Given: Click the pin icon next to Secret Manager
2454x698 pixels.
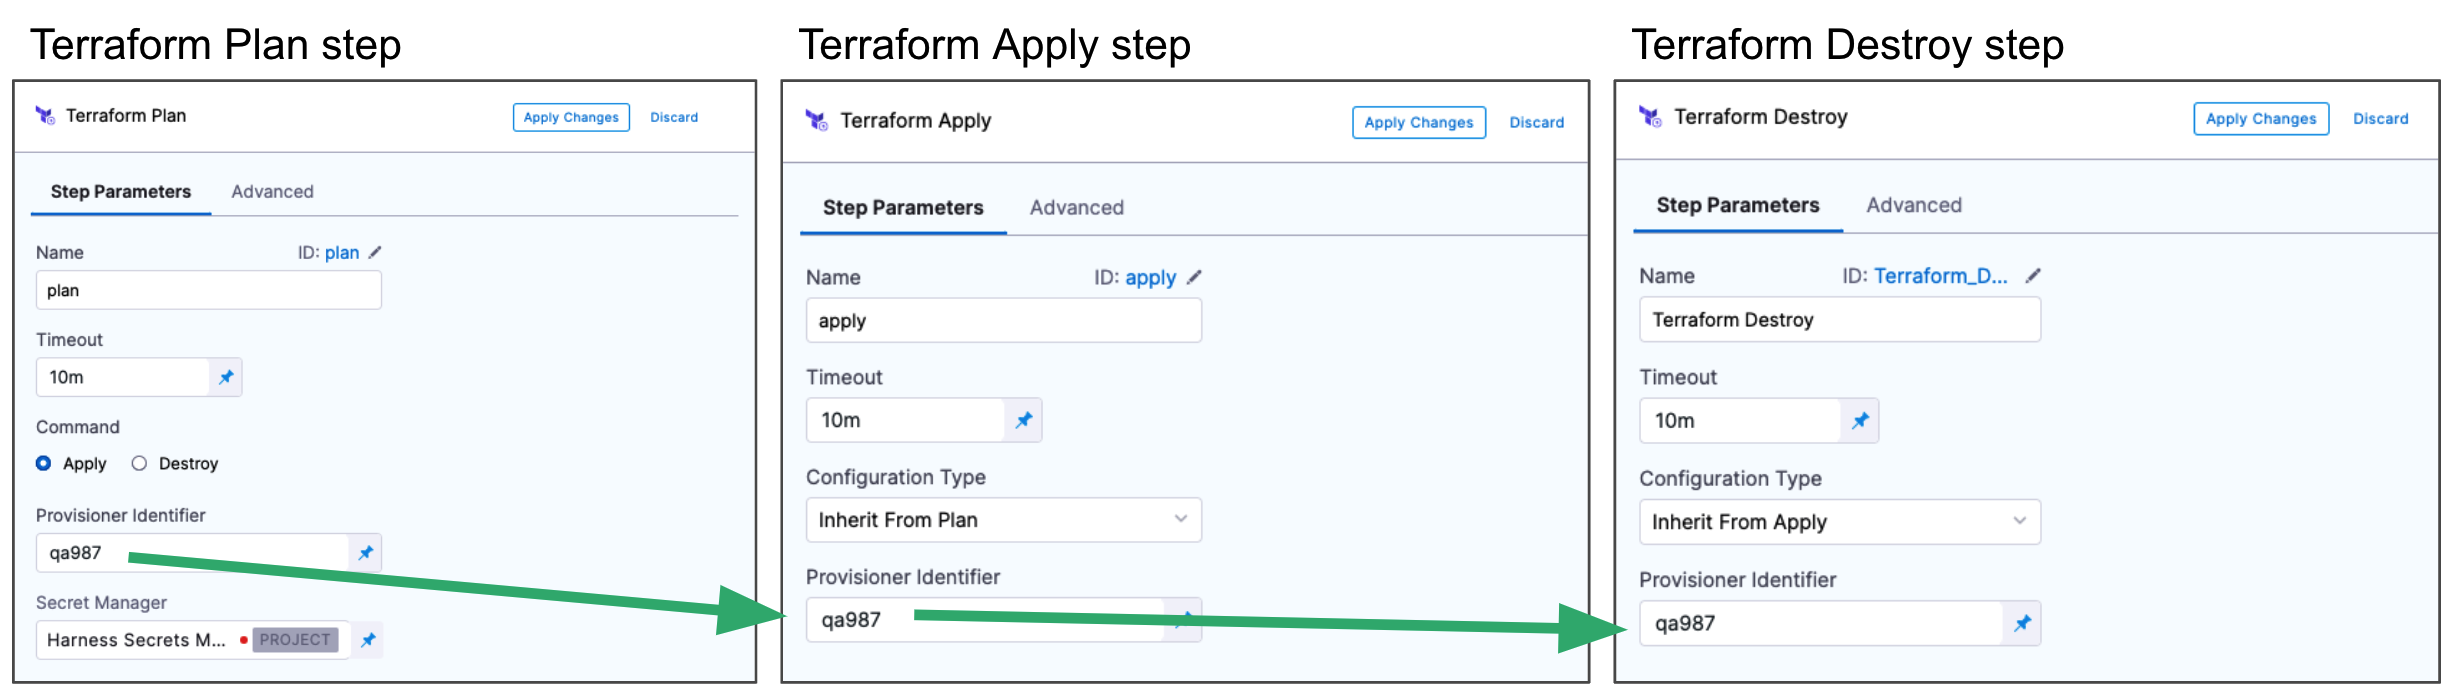Looking at the screenshot, I should click(x=368, y=640).
